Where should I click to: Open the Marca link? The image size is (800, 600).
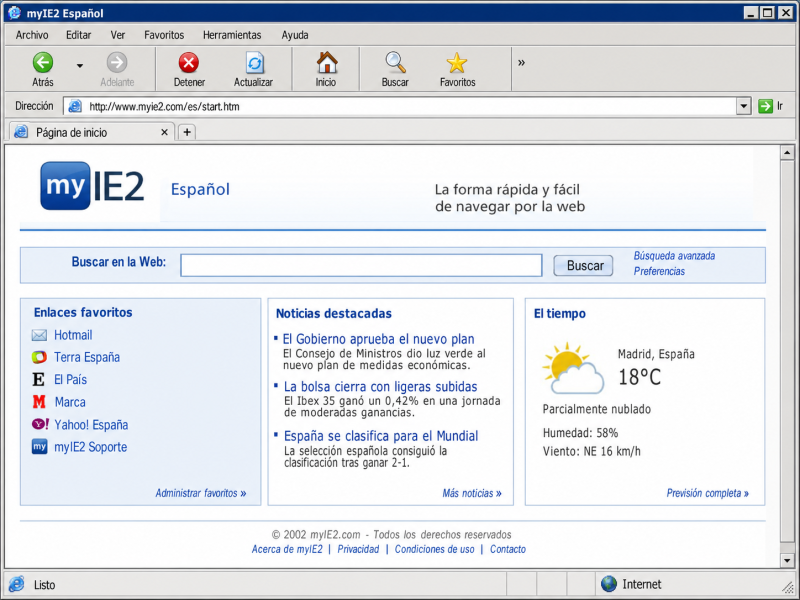pos(70,402)
